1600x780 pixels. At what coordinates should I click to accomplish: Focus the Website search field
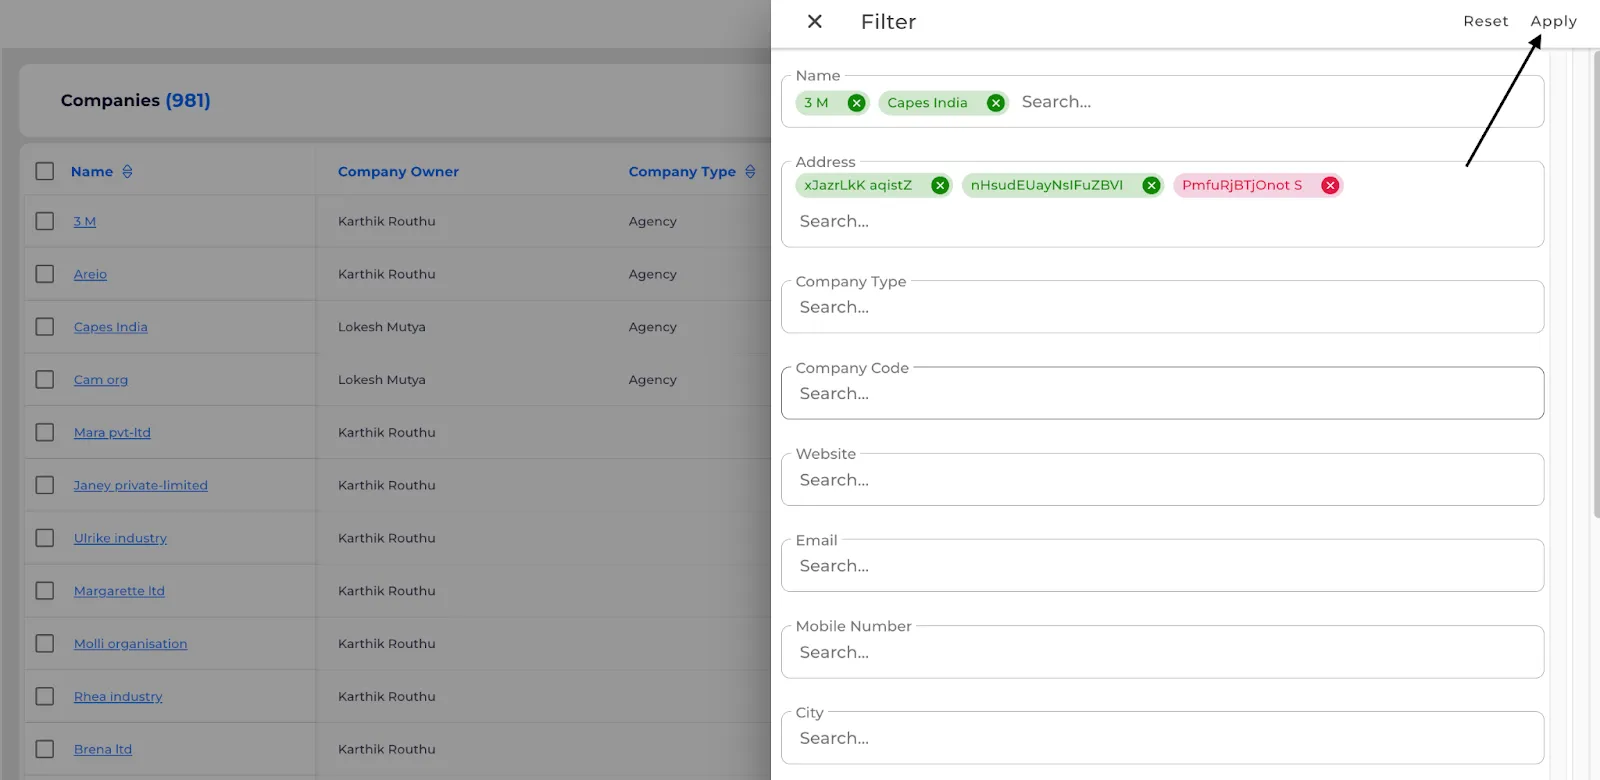(1162, 480)
